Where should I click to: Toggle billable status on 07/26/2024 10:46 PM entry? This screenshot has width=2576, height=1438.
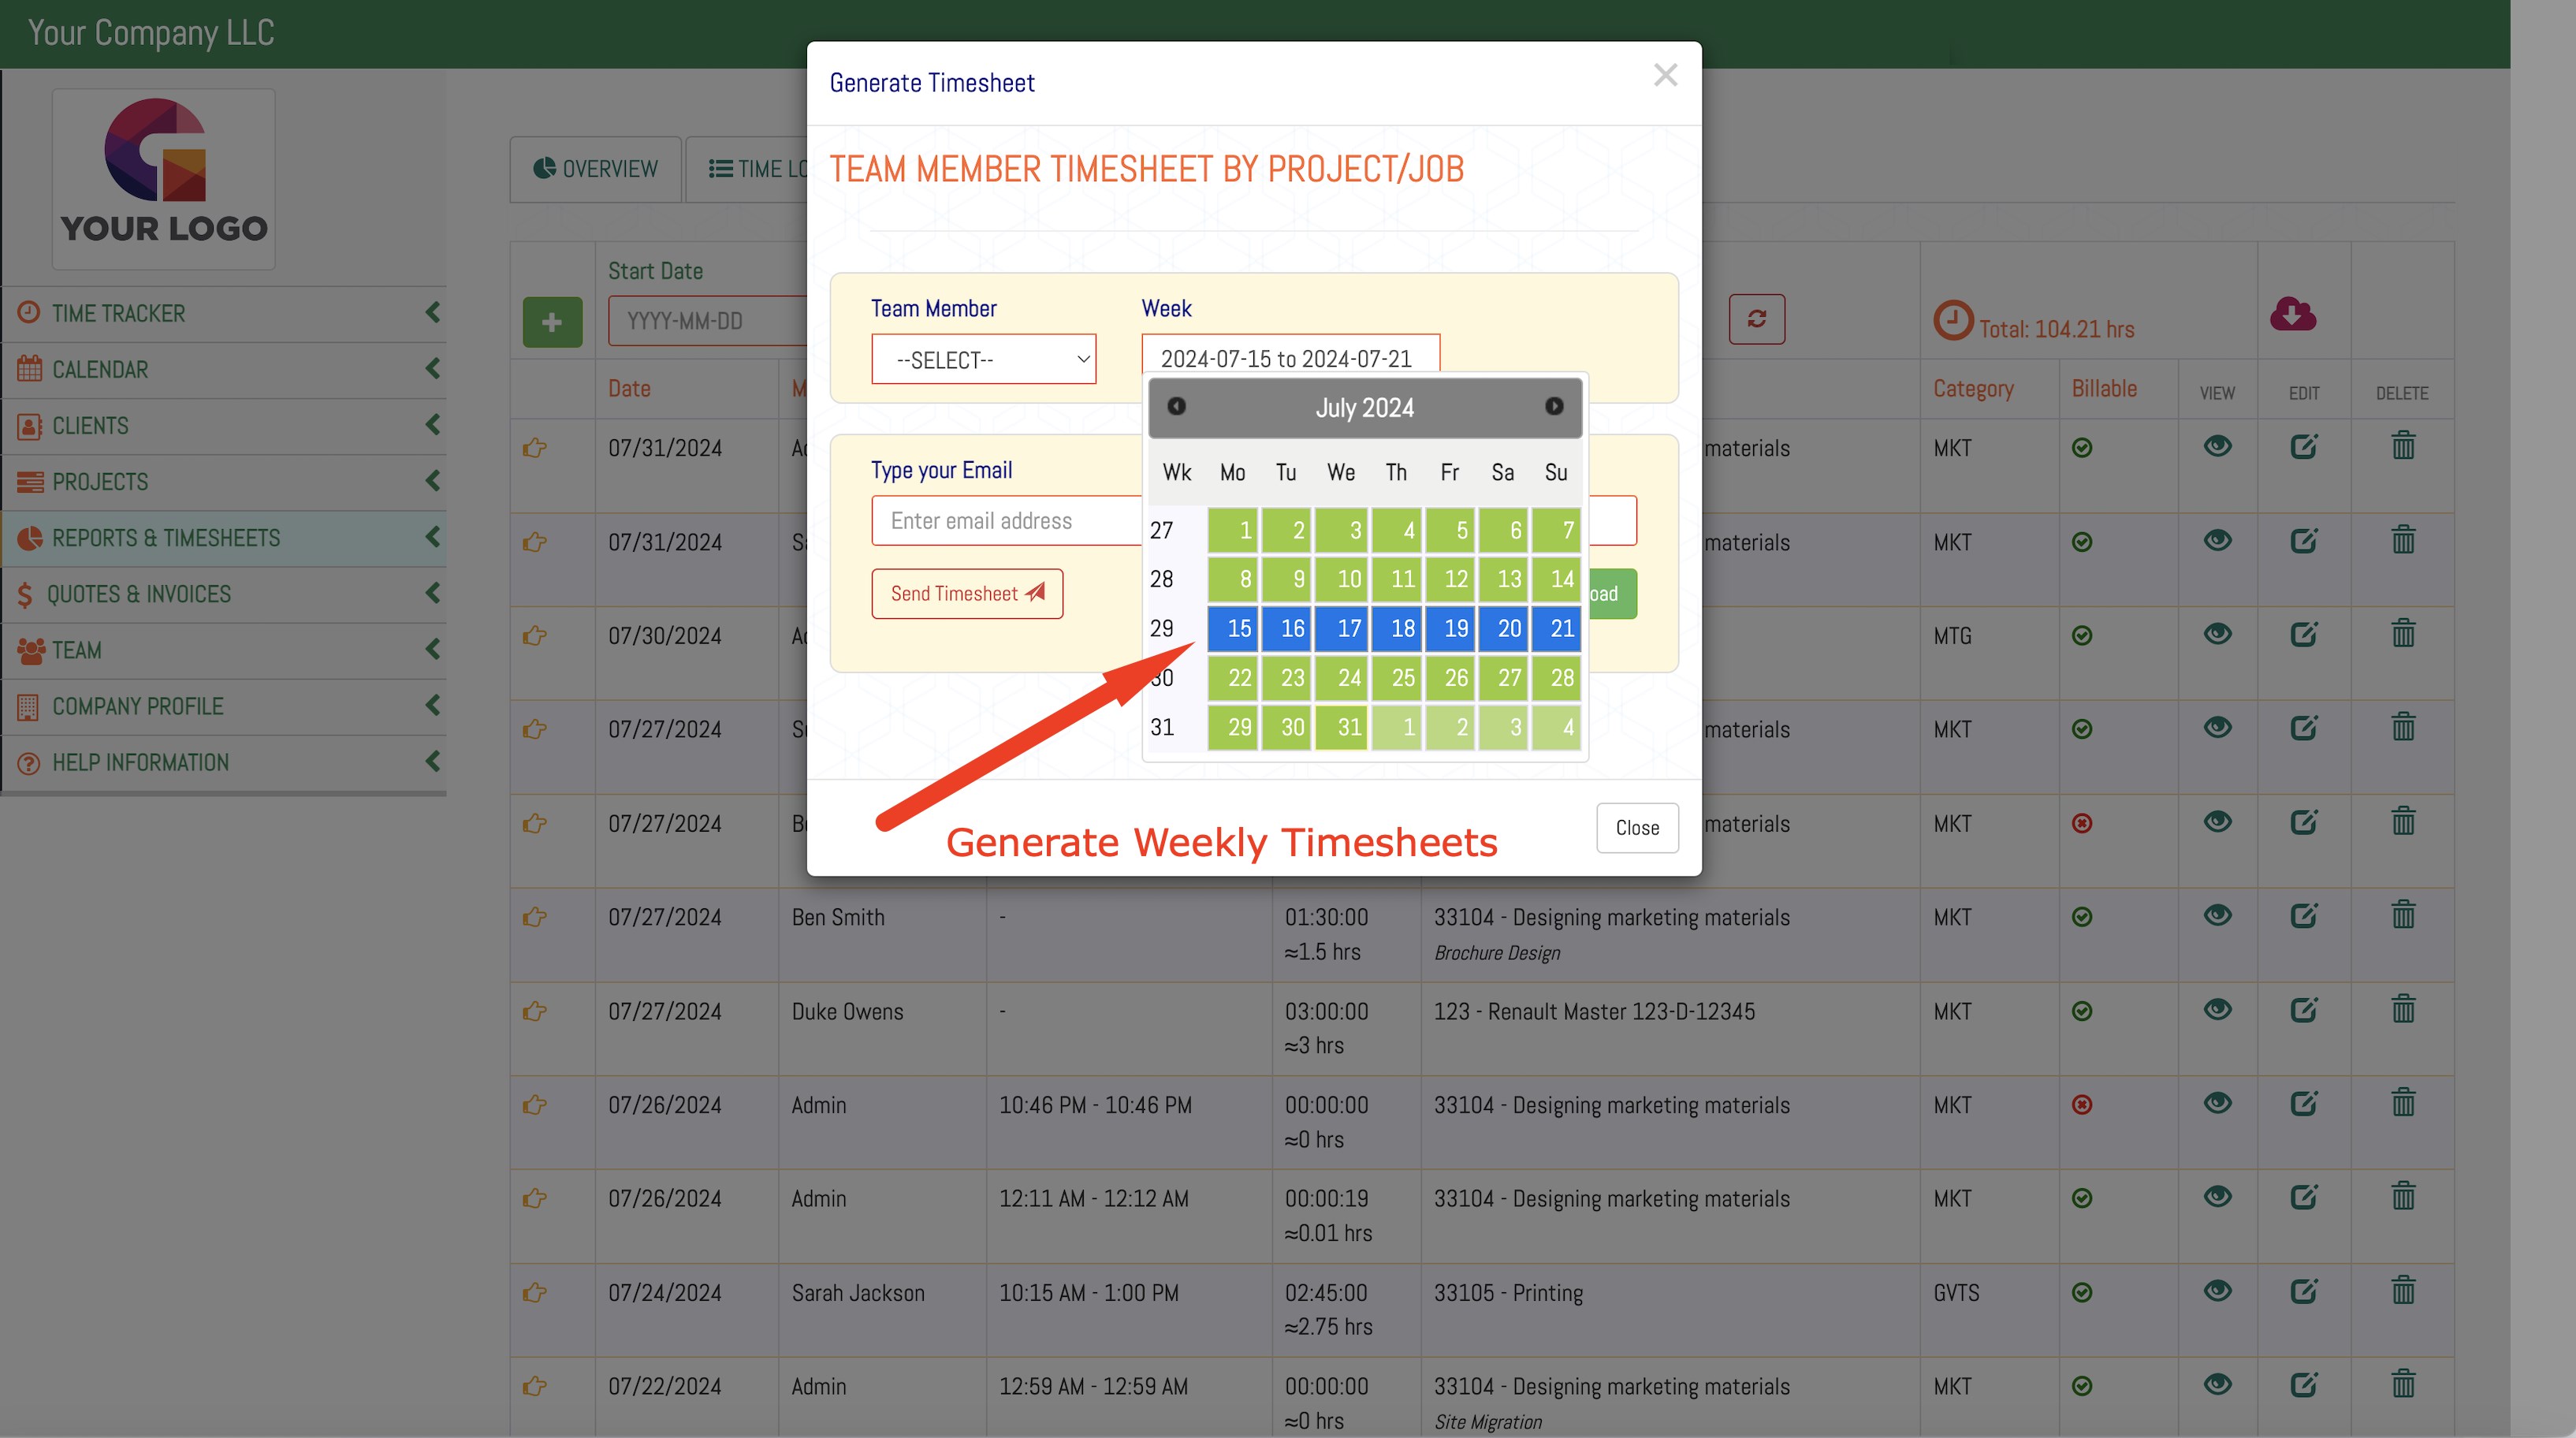(2082, 1104)
